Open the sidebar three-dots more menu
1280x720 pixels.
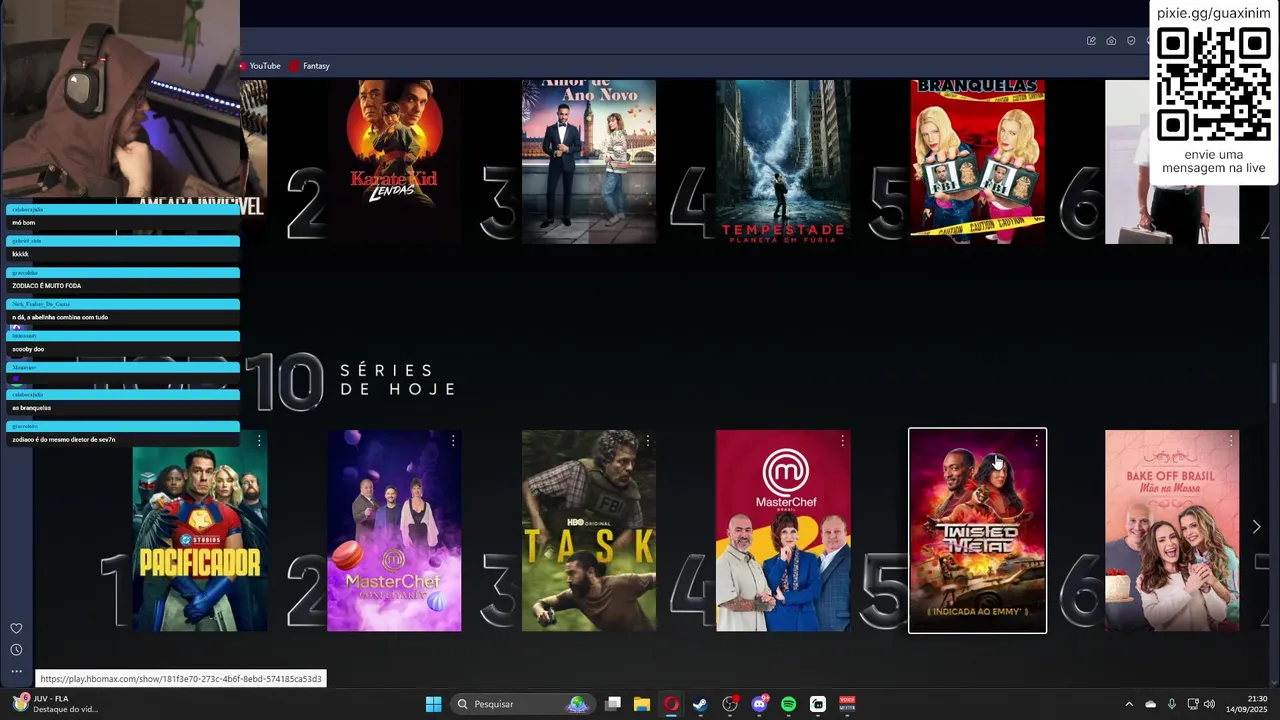(x=16, y=671)
